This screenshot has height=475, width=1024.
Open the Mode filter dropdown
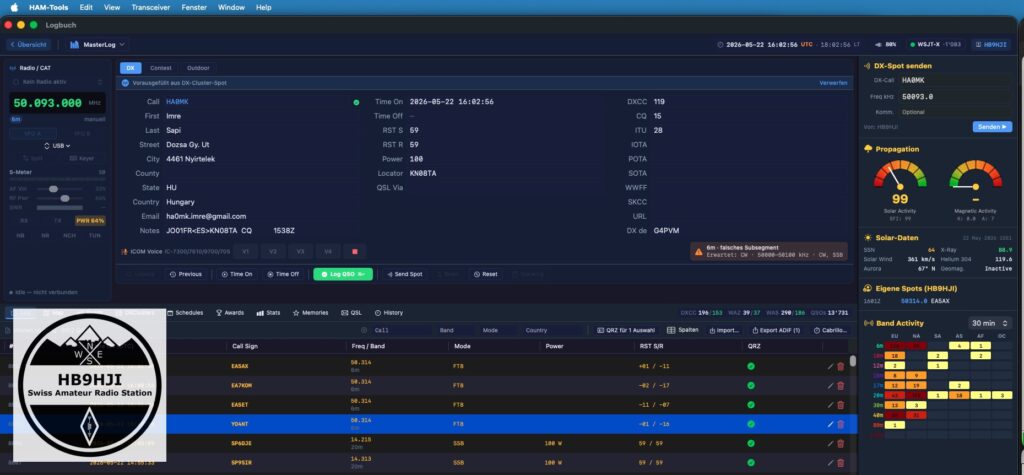pyautogui.click(x=498, y=331)
